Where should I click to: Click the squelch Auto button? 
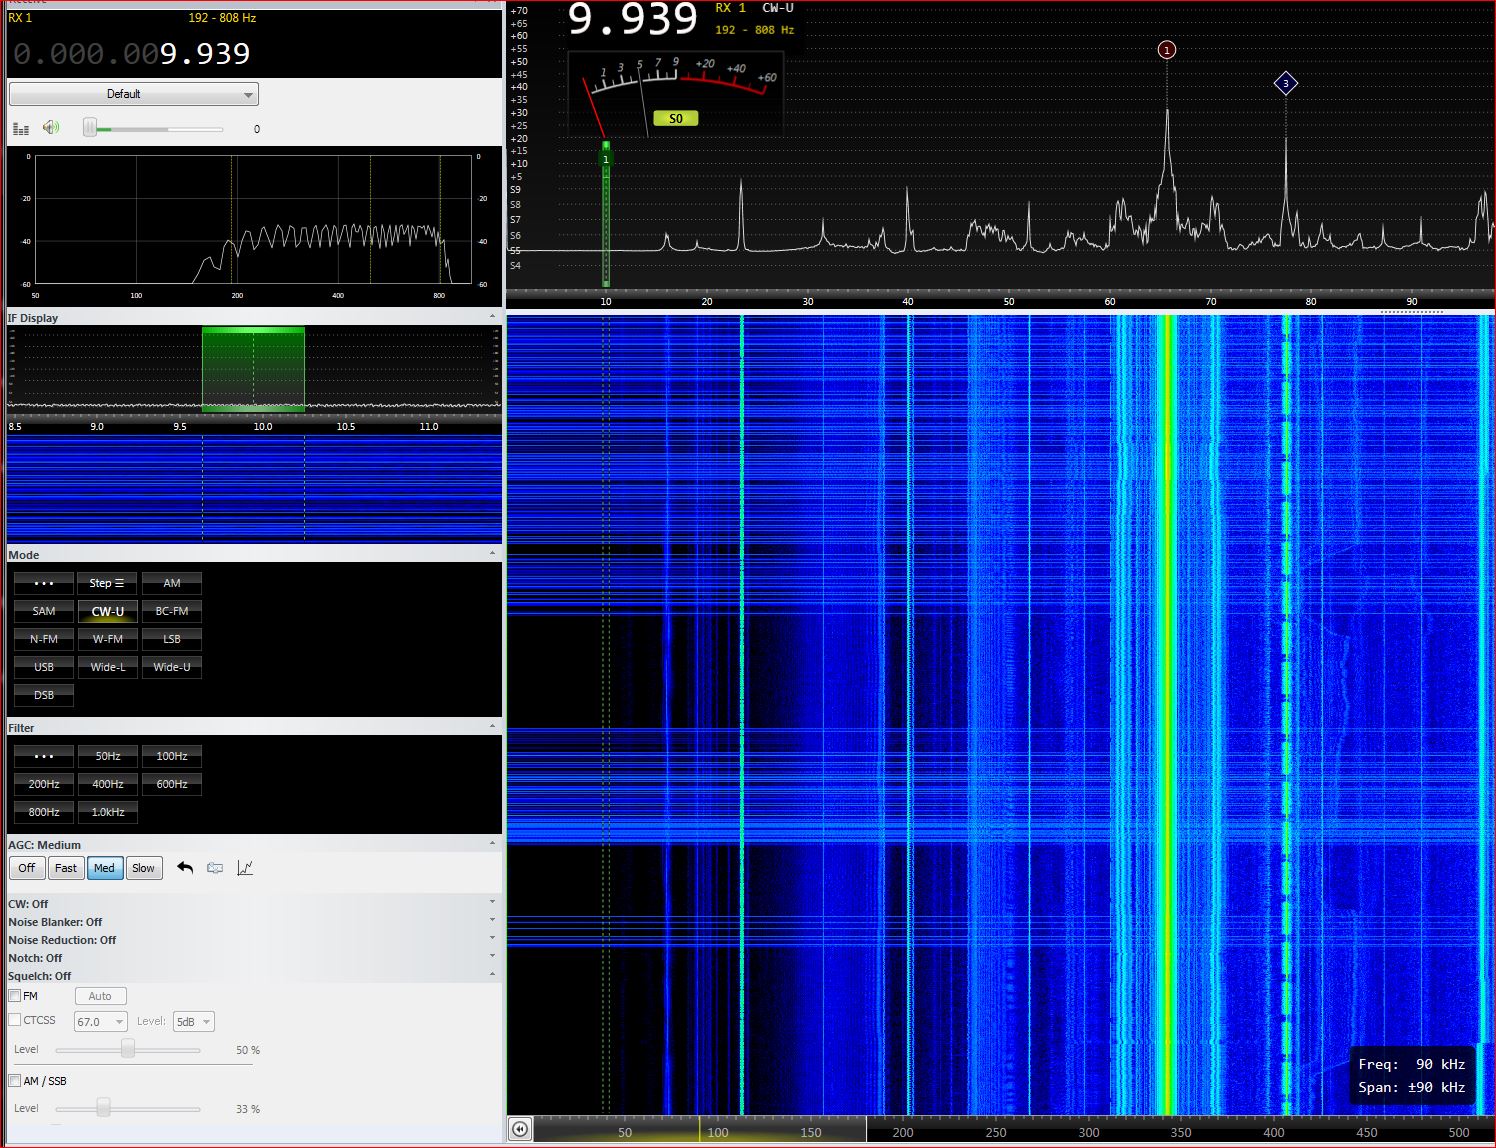click(100, 996)
